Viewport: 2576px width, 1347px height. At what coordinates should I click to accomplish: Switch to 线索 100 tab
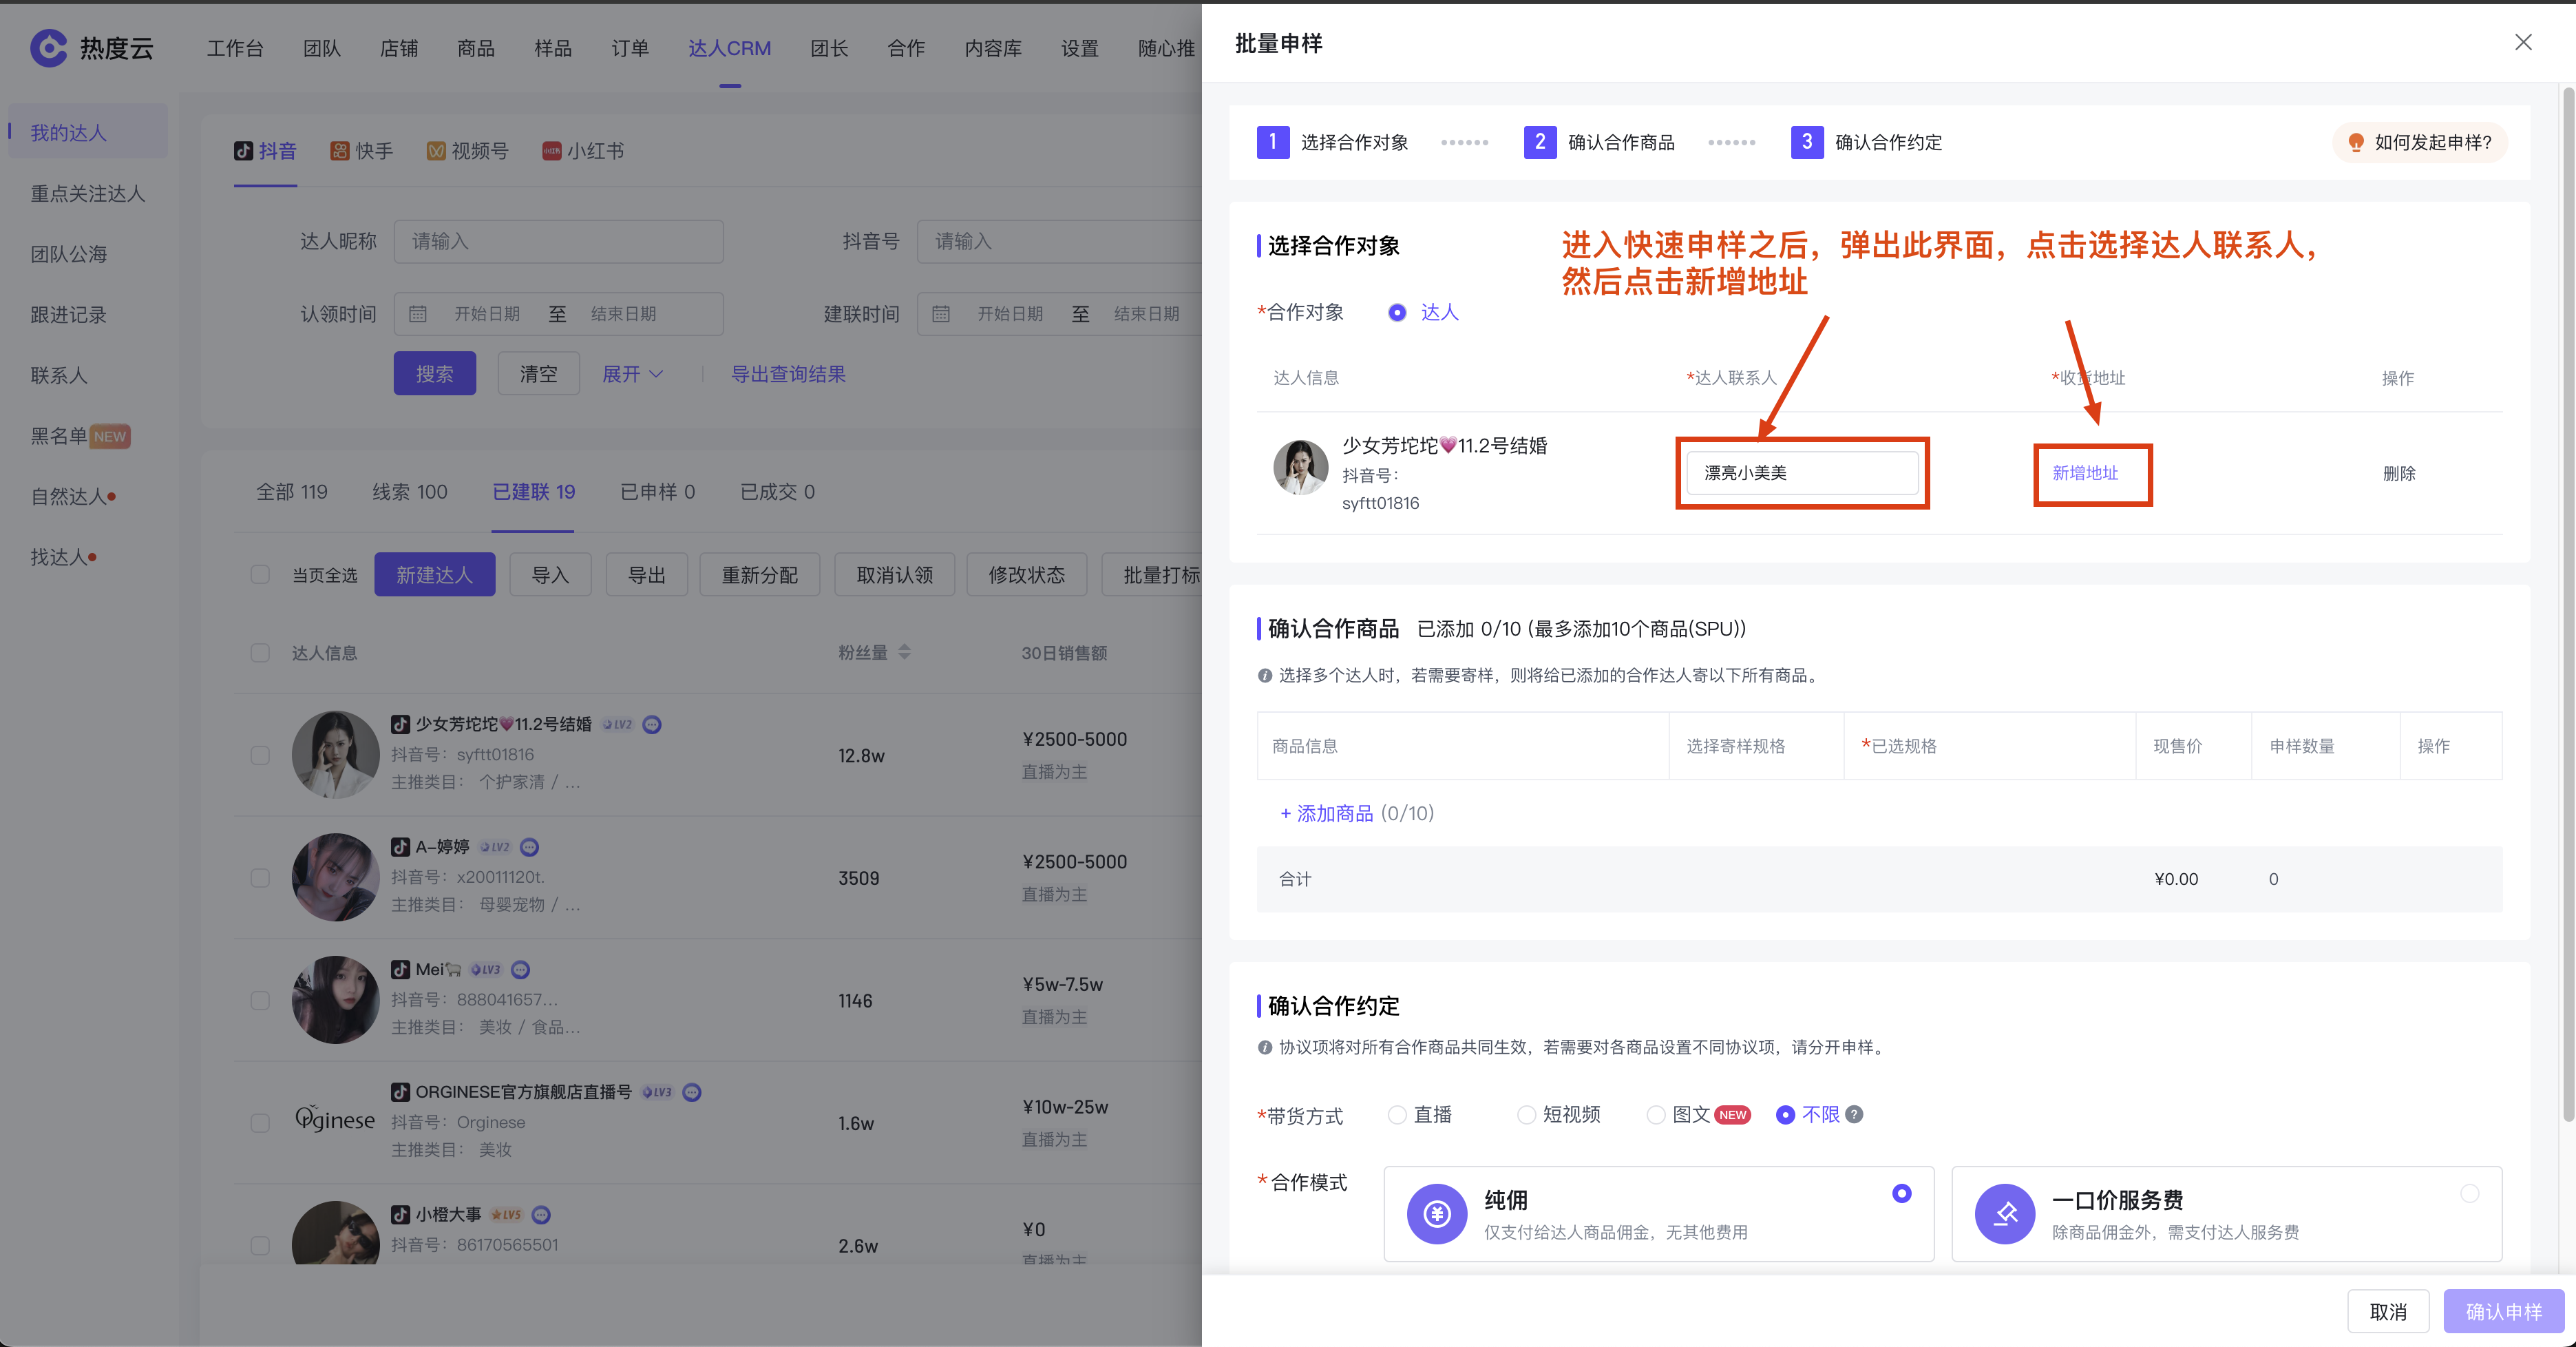click(410, 492)
